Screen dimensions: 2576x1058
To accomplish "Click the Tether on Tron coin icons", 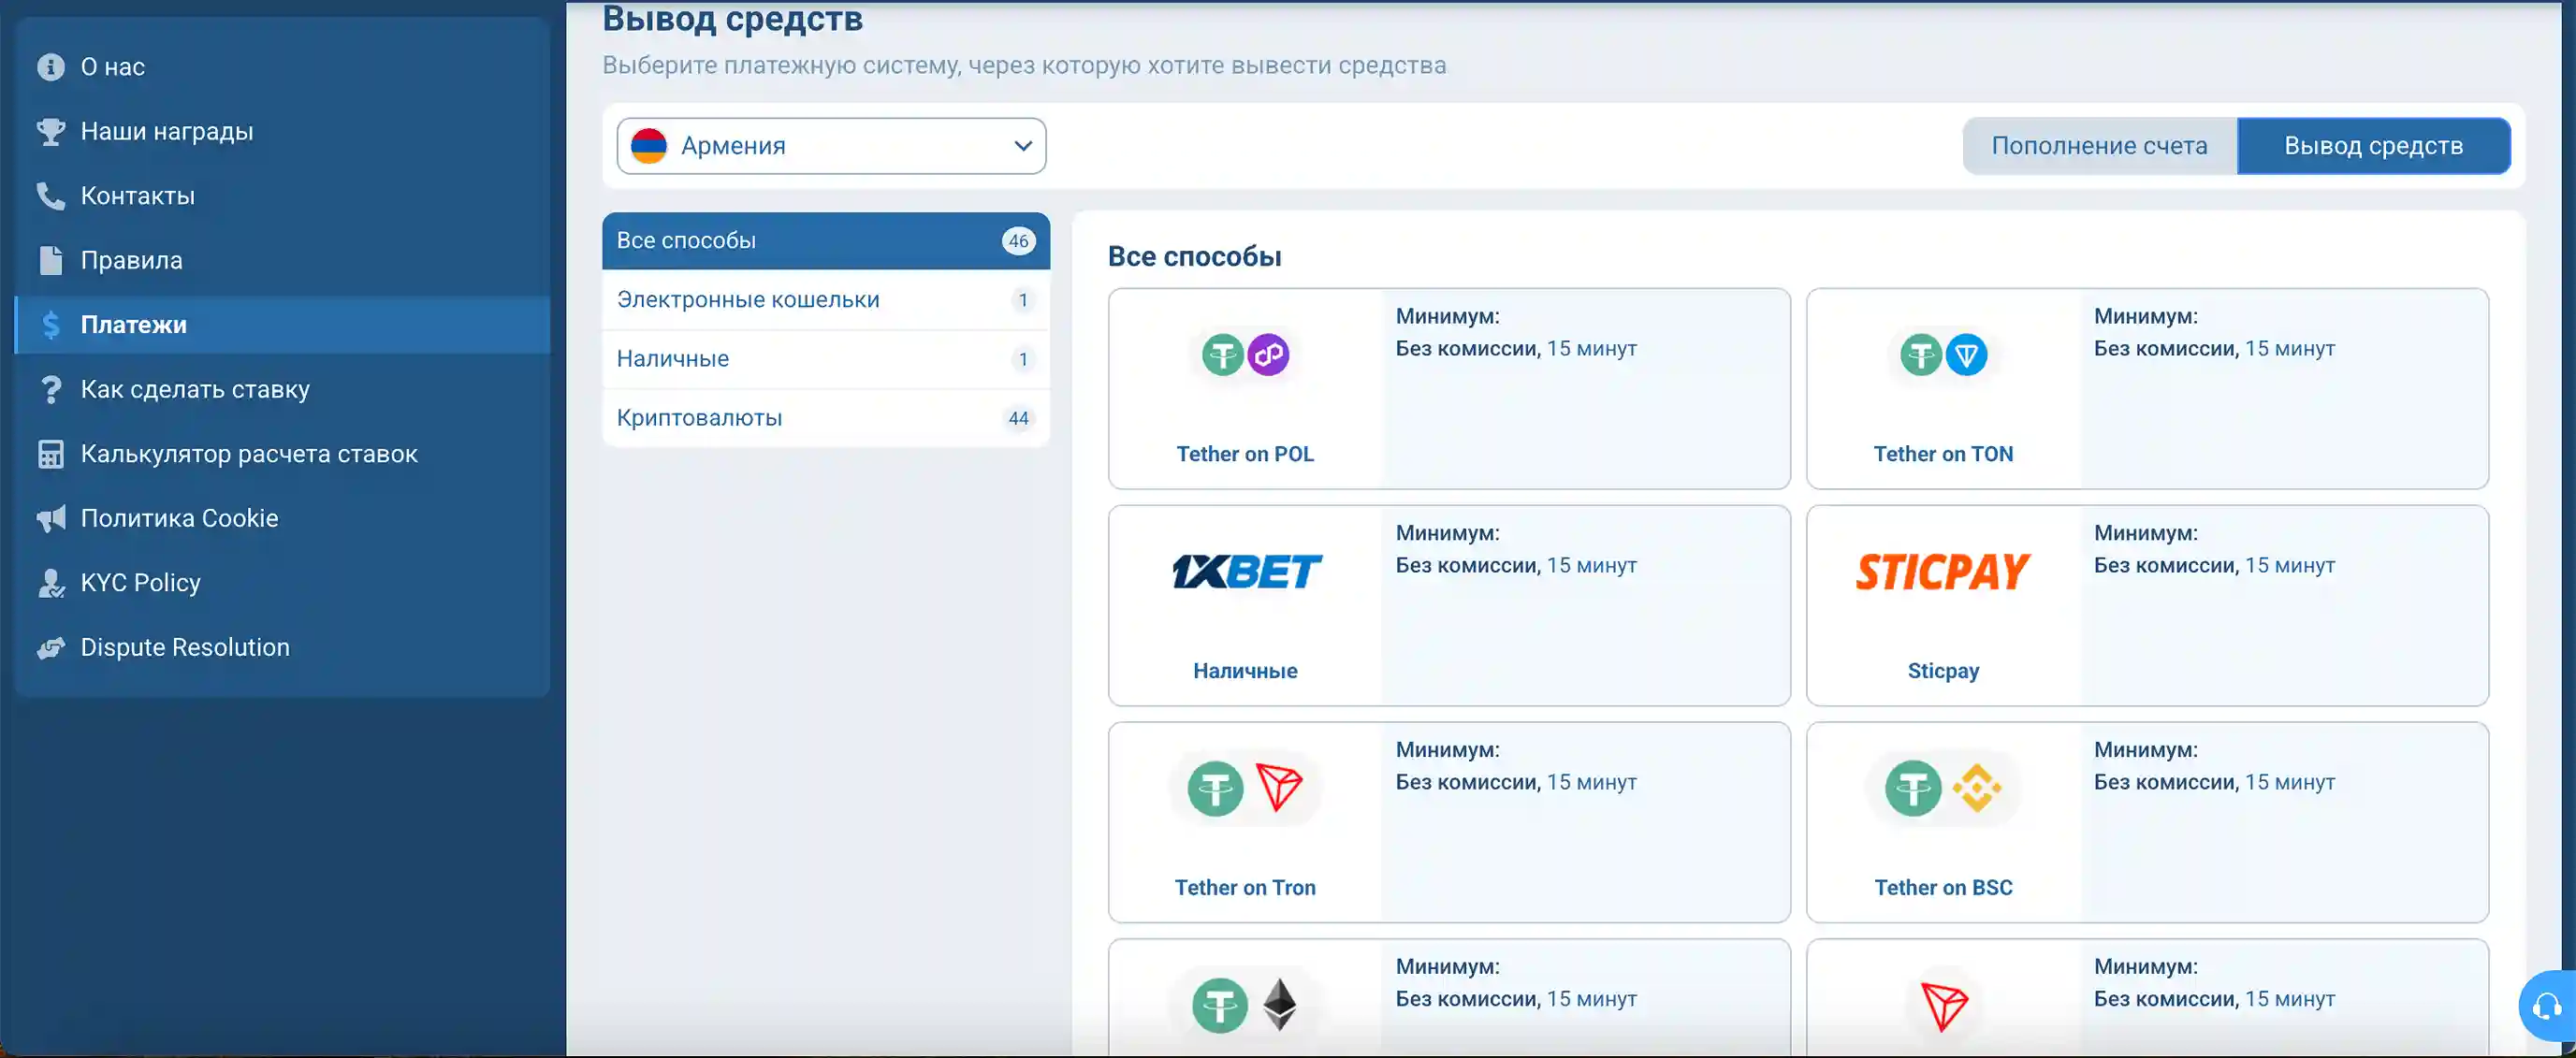I will (x=1245, y=788).
